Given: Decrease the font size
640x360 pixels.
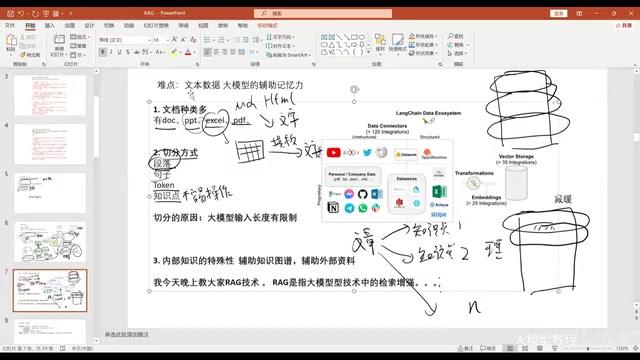Looking at the screenshot, I should coord(183,40).
